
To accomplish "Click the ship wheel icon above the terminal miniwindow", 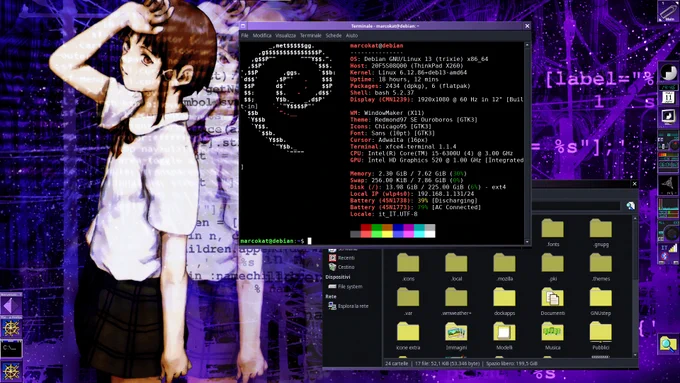I will (x=11, y=327).
